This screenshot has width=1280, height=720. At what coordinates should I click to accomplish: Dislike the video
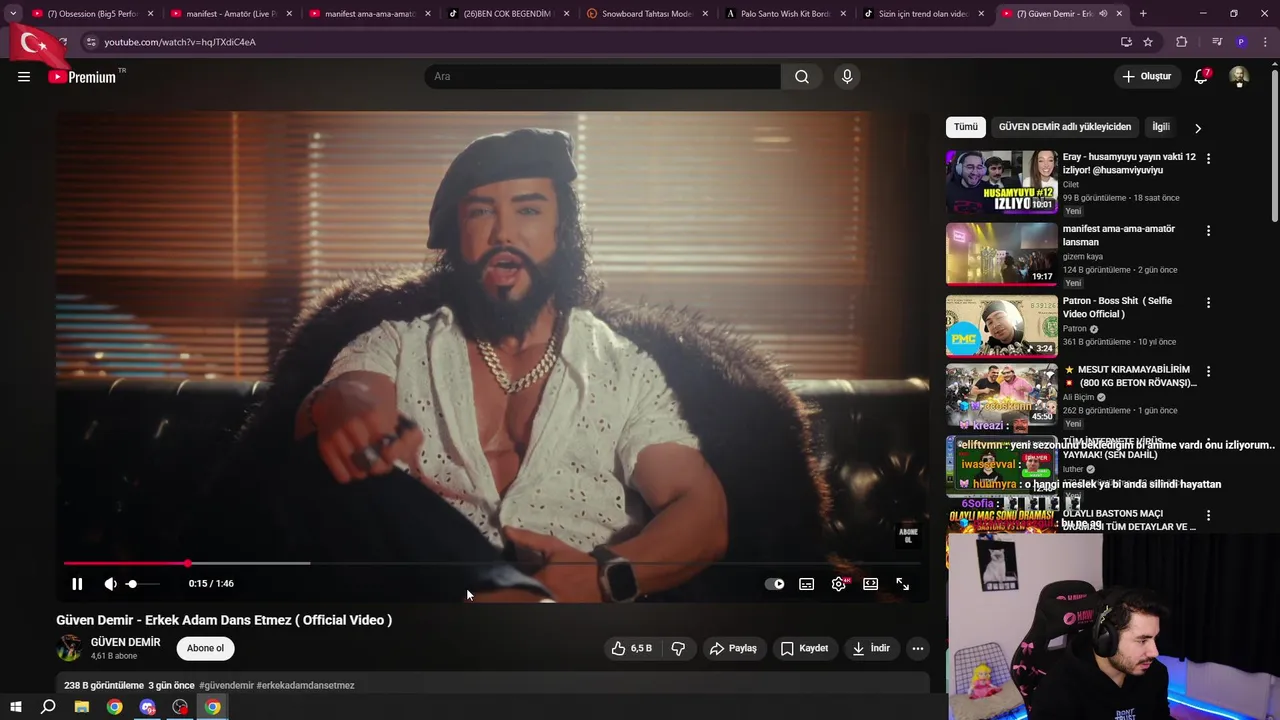678,648
